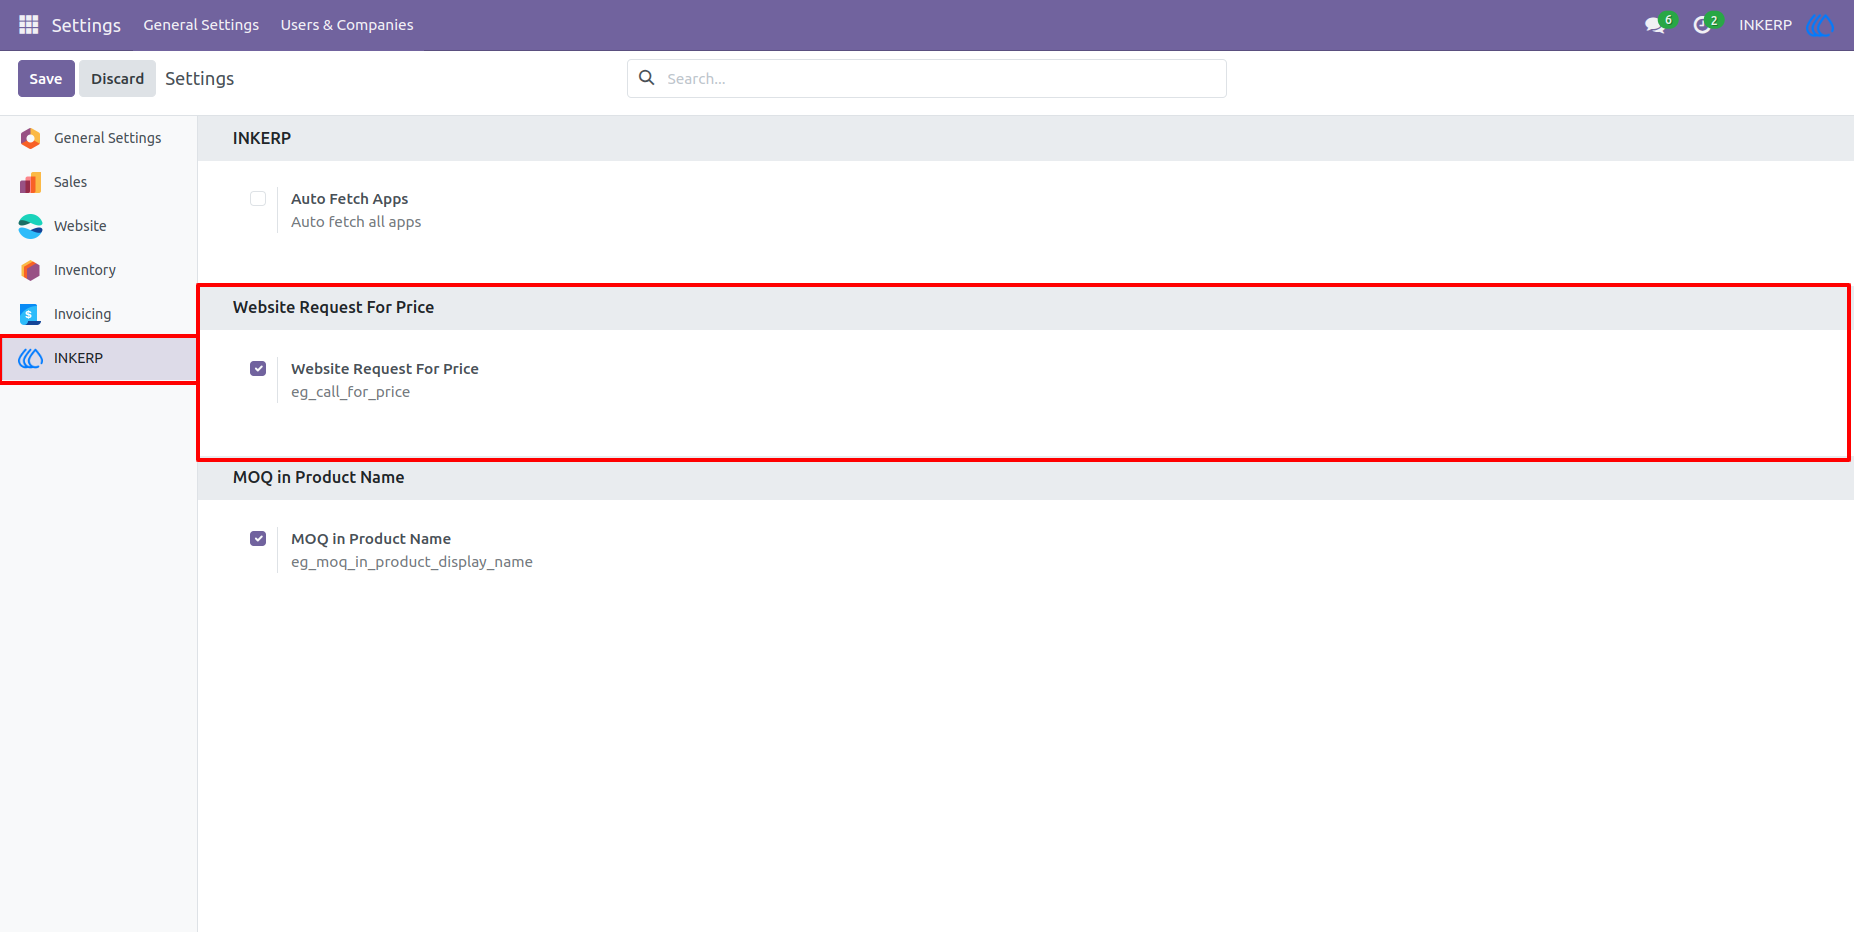Viewport: 1854px width, 932px height.
Task: Open the apps grid menu icon
Action: (x=29, y=24)
